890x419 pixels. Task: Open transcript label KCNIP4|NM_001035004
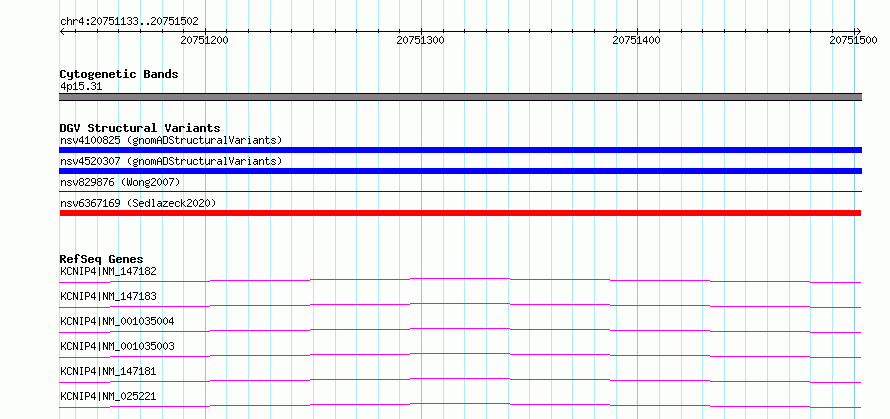click(x=117, y=321)
